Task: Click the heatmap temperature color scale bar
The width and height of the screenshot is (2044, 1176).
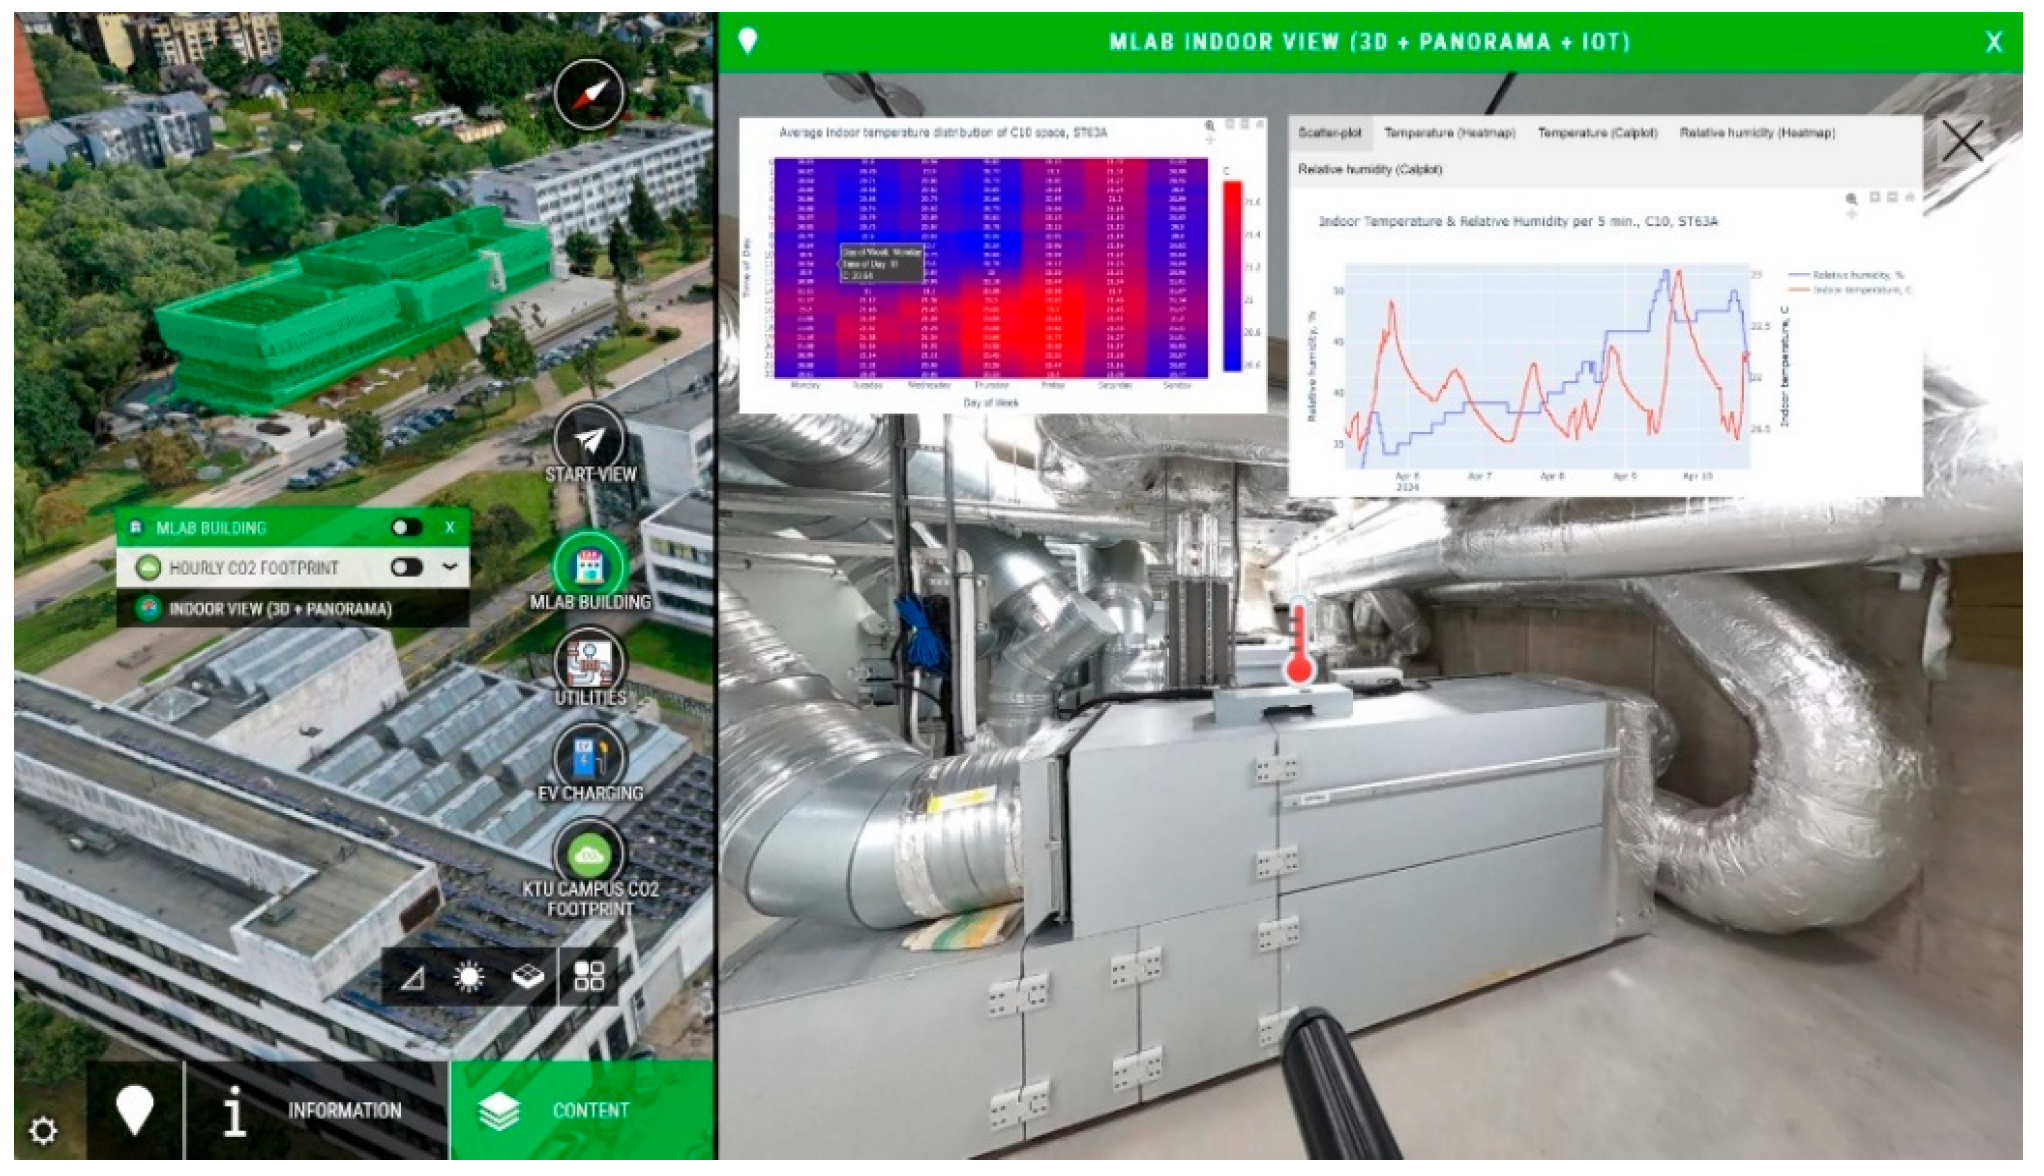Action: 1232,276
